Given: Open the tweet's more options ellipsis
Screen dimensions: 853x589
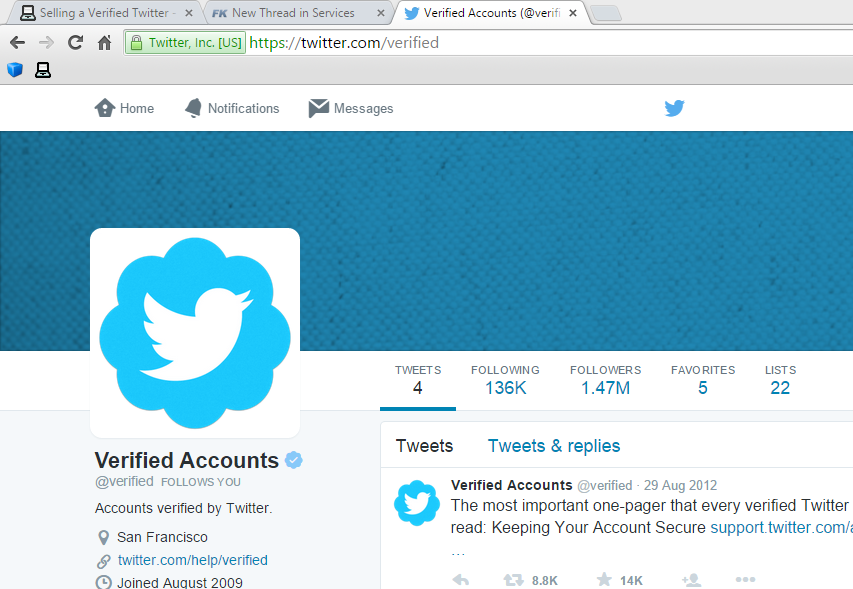Looking at the screenshot, I should 745,580.
